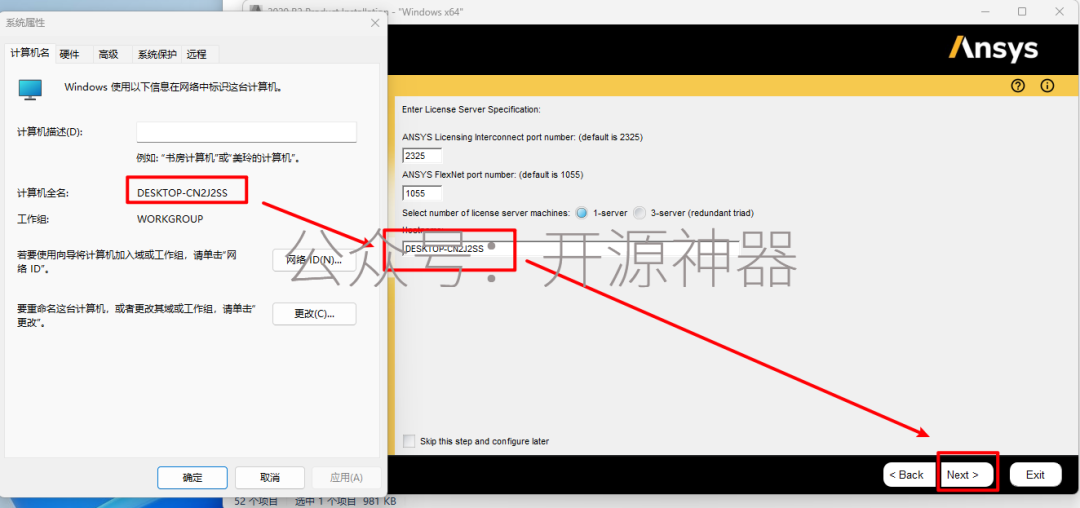Switch to the 高级 tab
1080x508 pixels.
[x=108, y=54]
